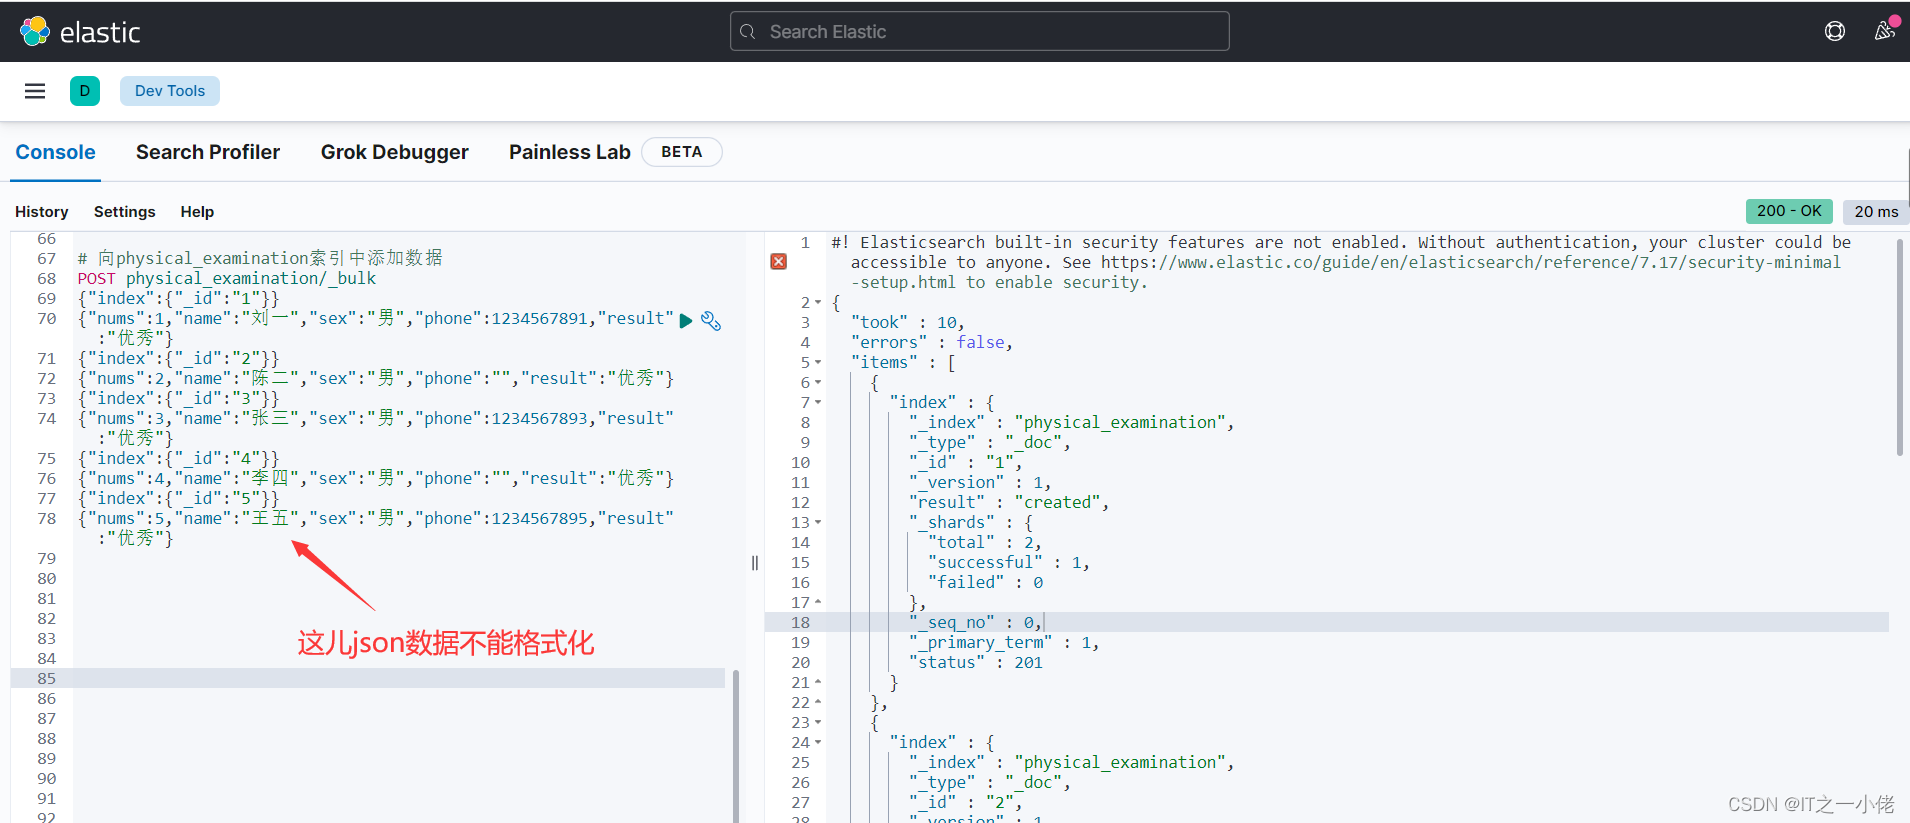This screenshot has width=1910, height=823.
Task: Click editor line number 79
Action: click(x=47, y=558)
